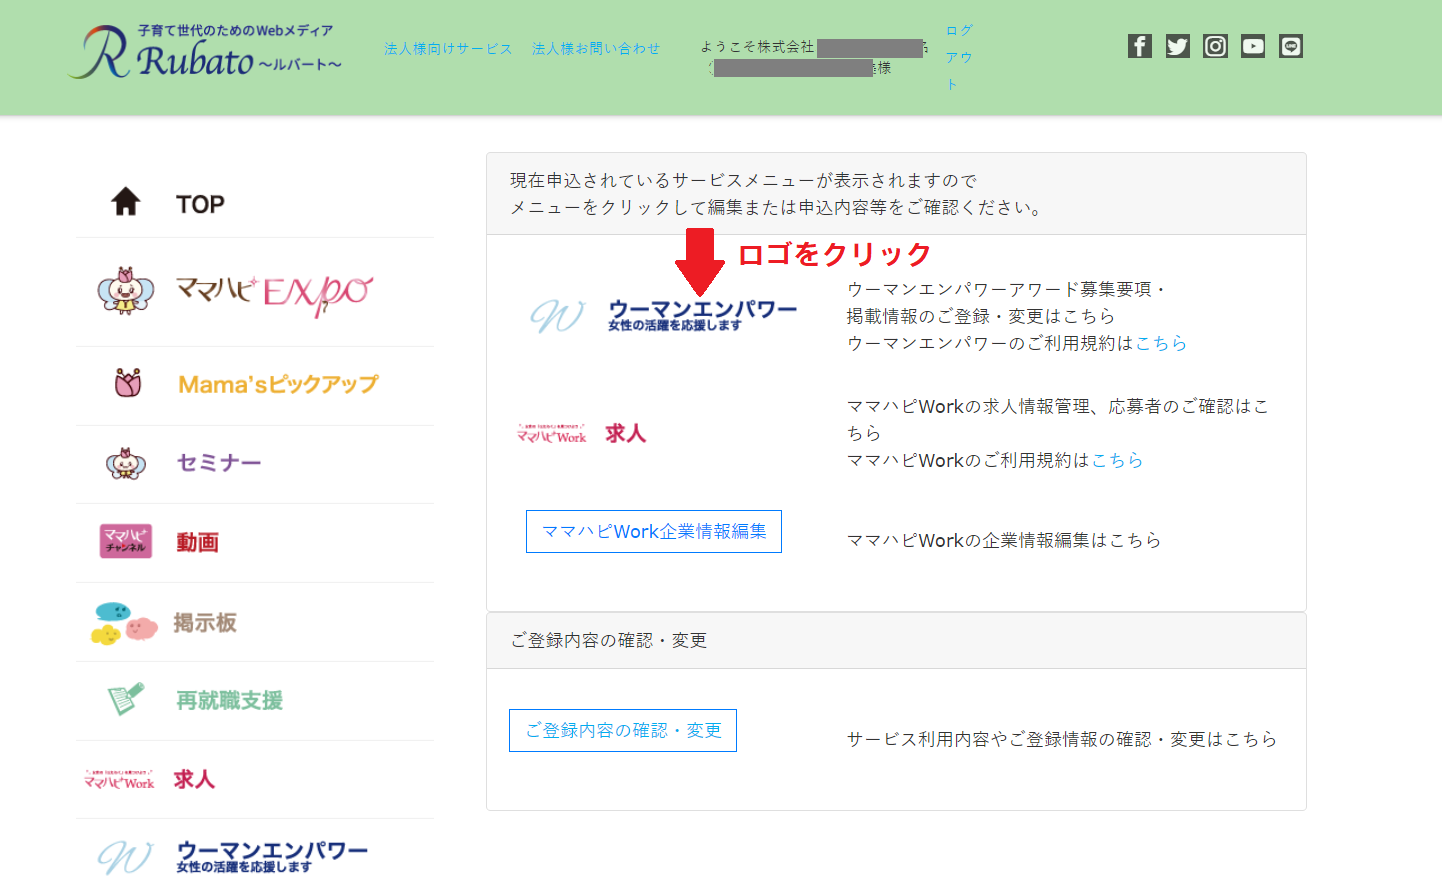This screenshot has width=1442, height=896.
Task: Click 'ご登録内容の確認・変更' section heading
Action: point(609,640)
